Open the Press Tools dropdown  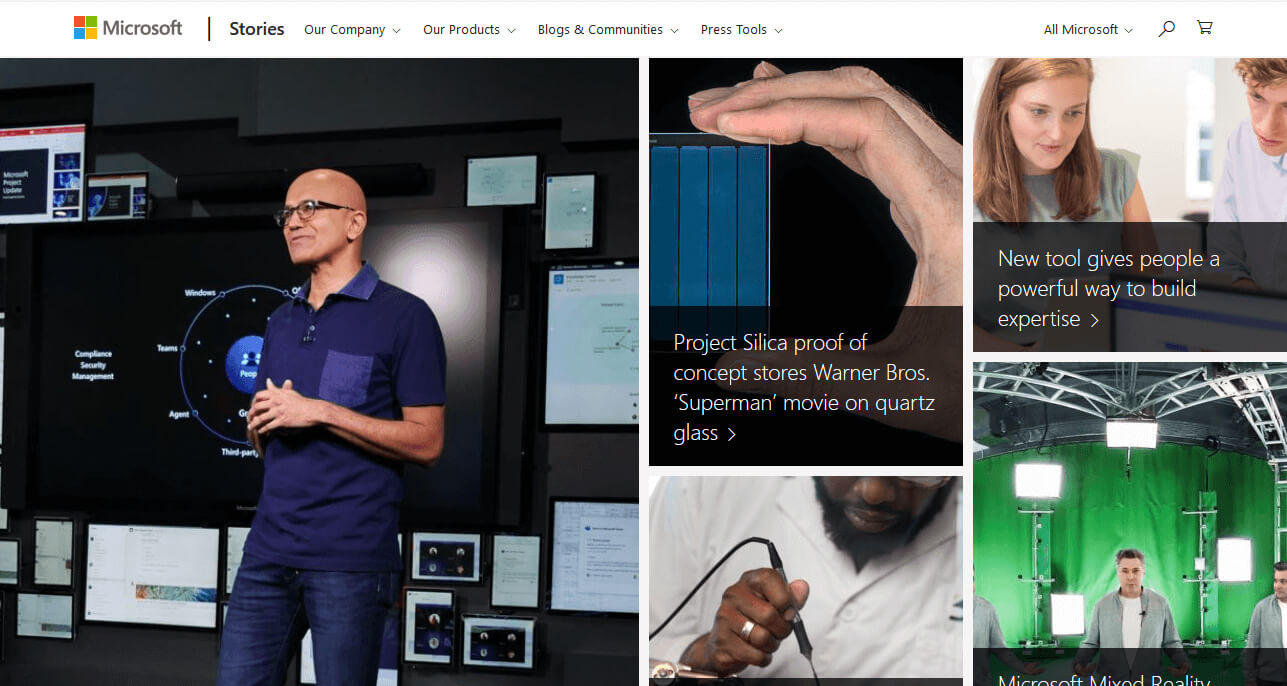[740, 29]
